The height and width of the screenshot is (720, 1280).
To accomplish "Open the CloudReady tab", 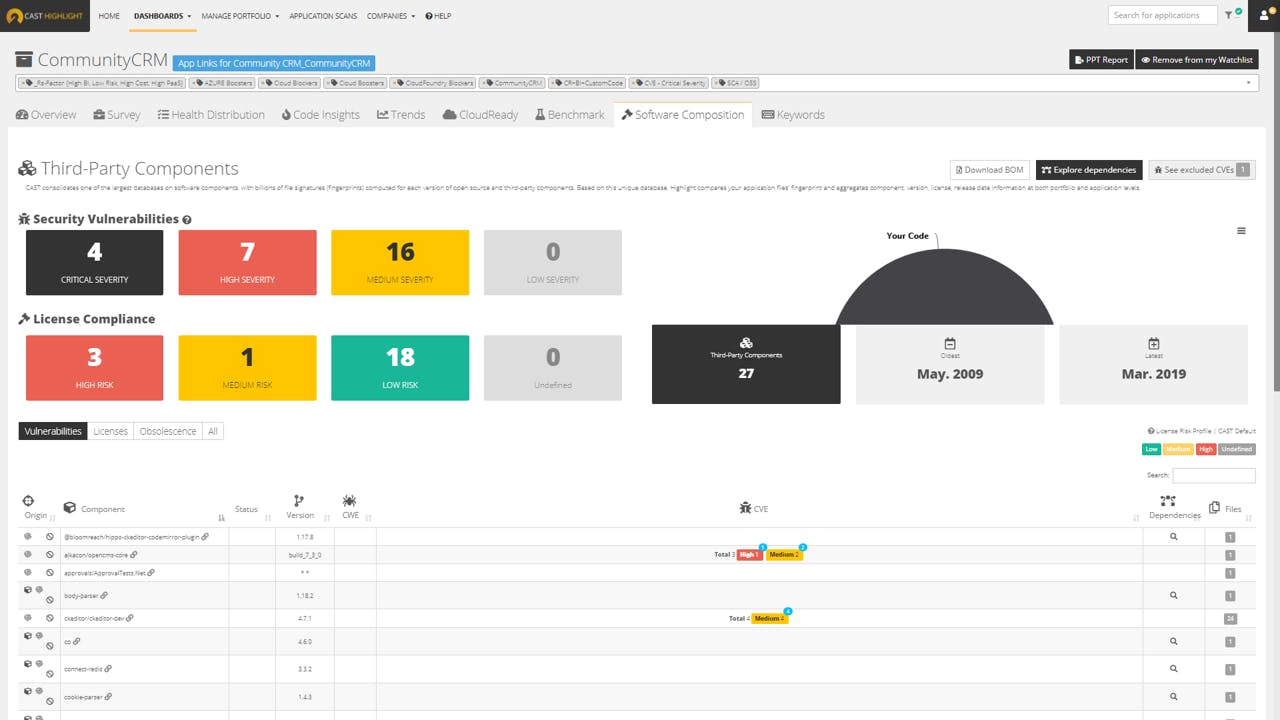I will [480, 115].
